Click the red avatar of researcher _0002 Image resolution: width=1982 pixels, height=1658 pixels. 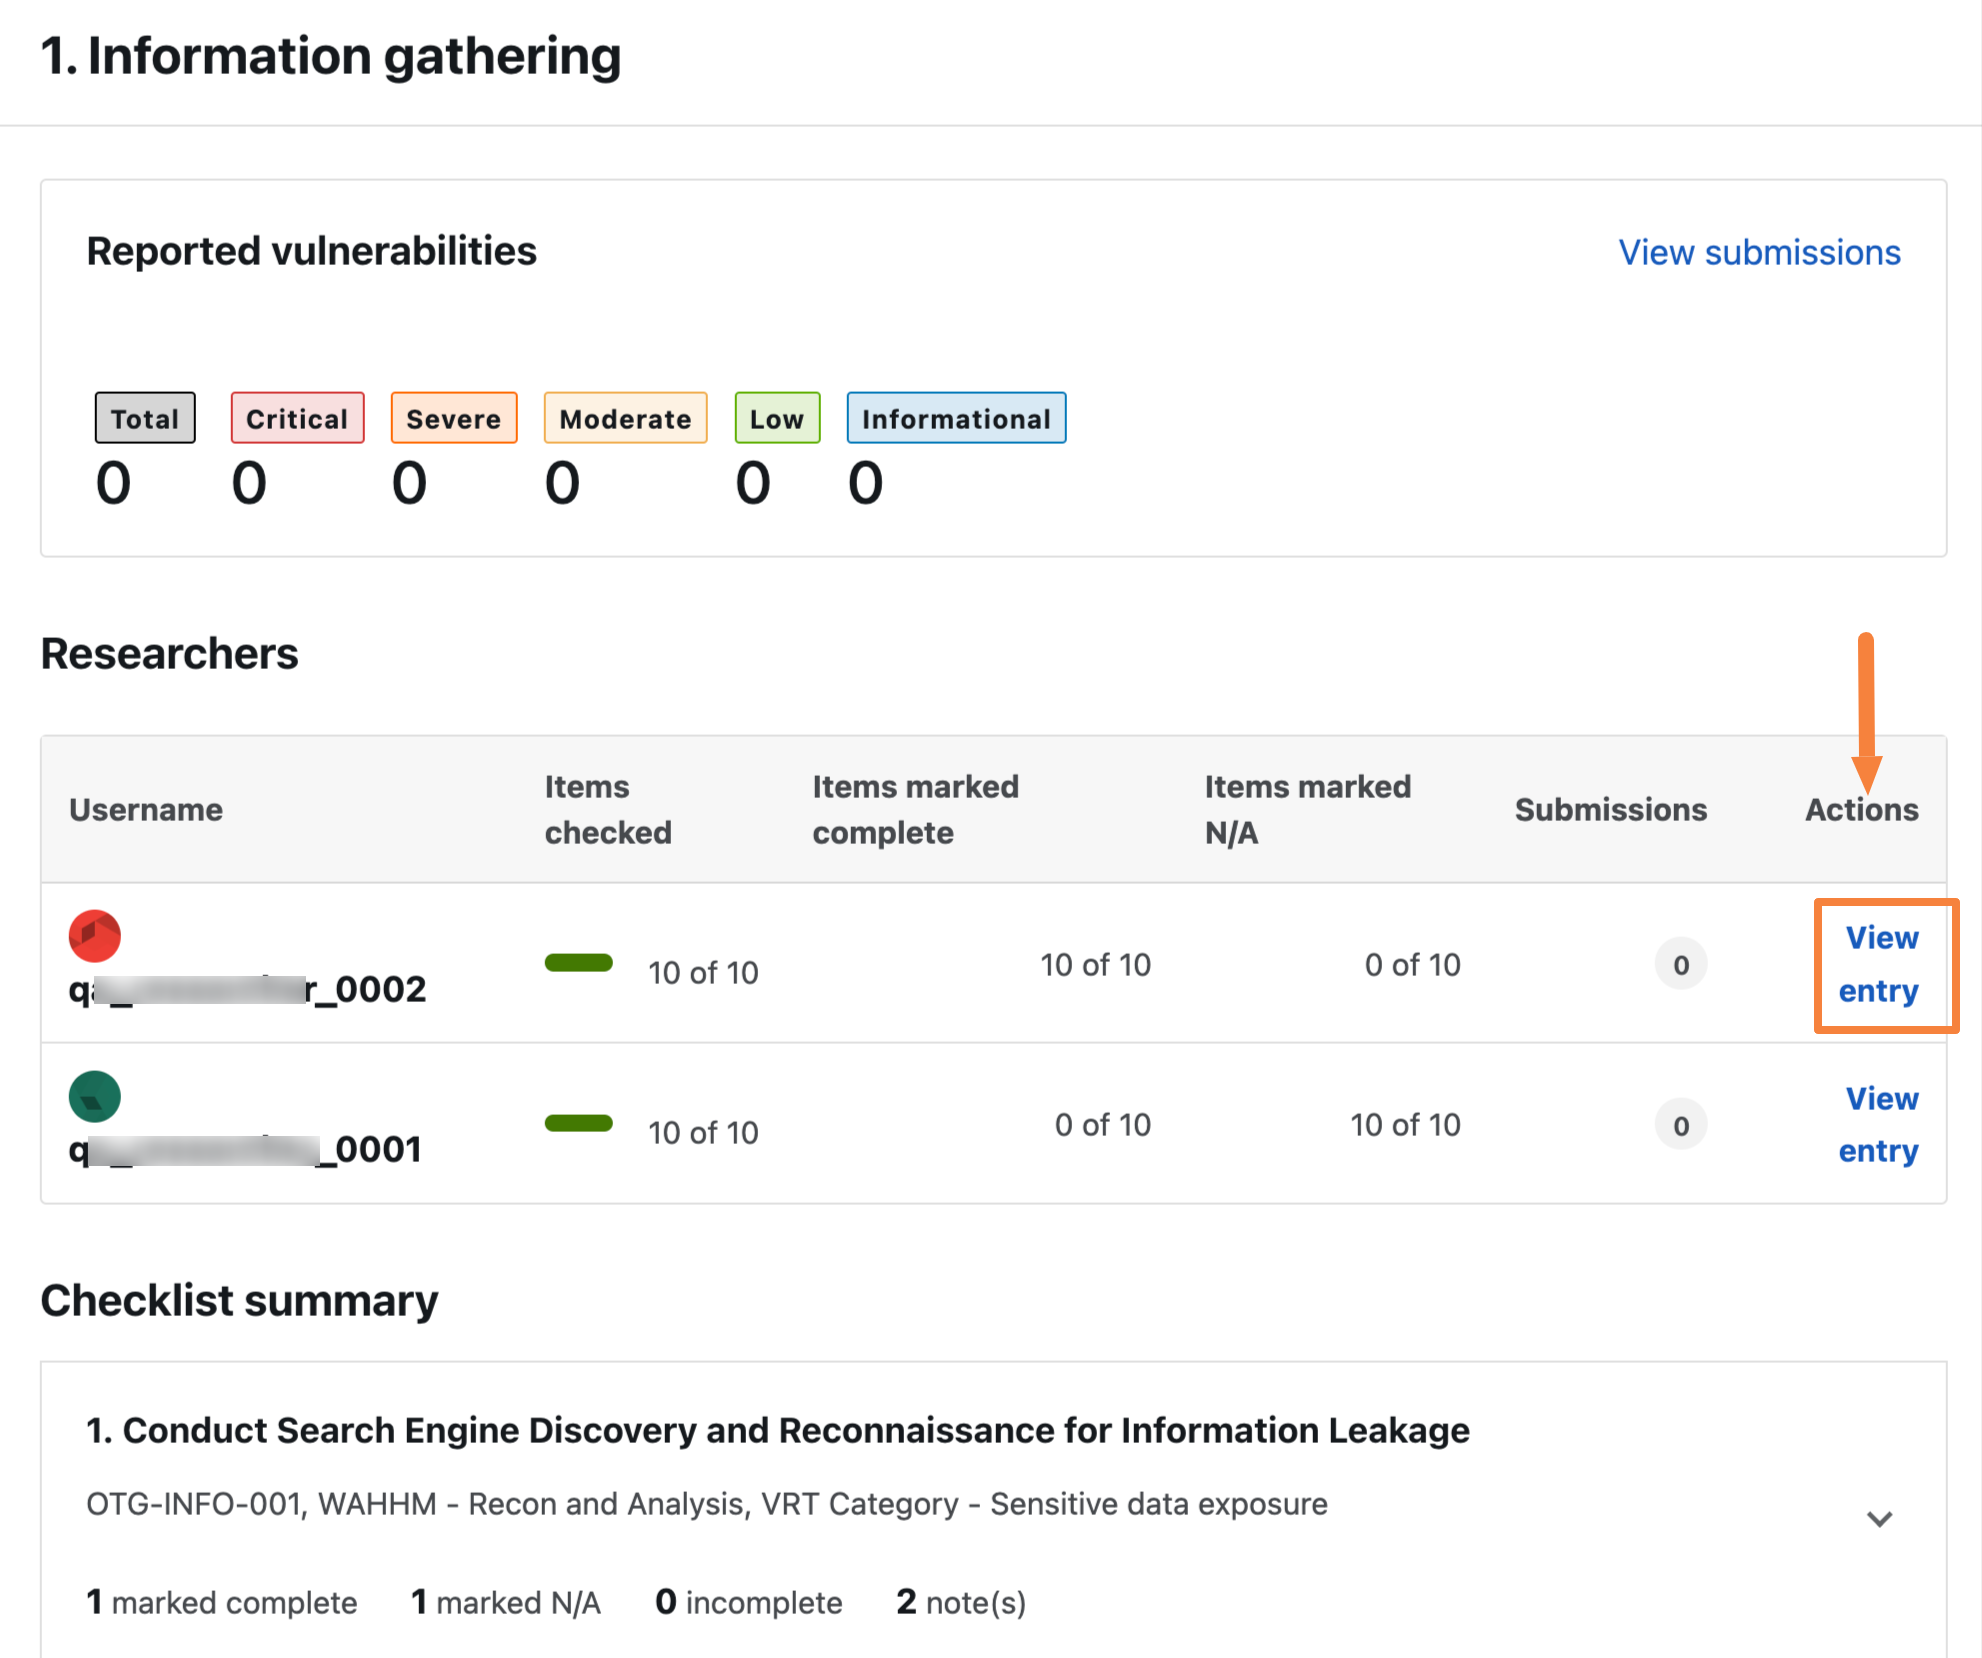(x=95, y=936)
